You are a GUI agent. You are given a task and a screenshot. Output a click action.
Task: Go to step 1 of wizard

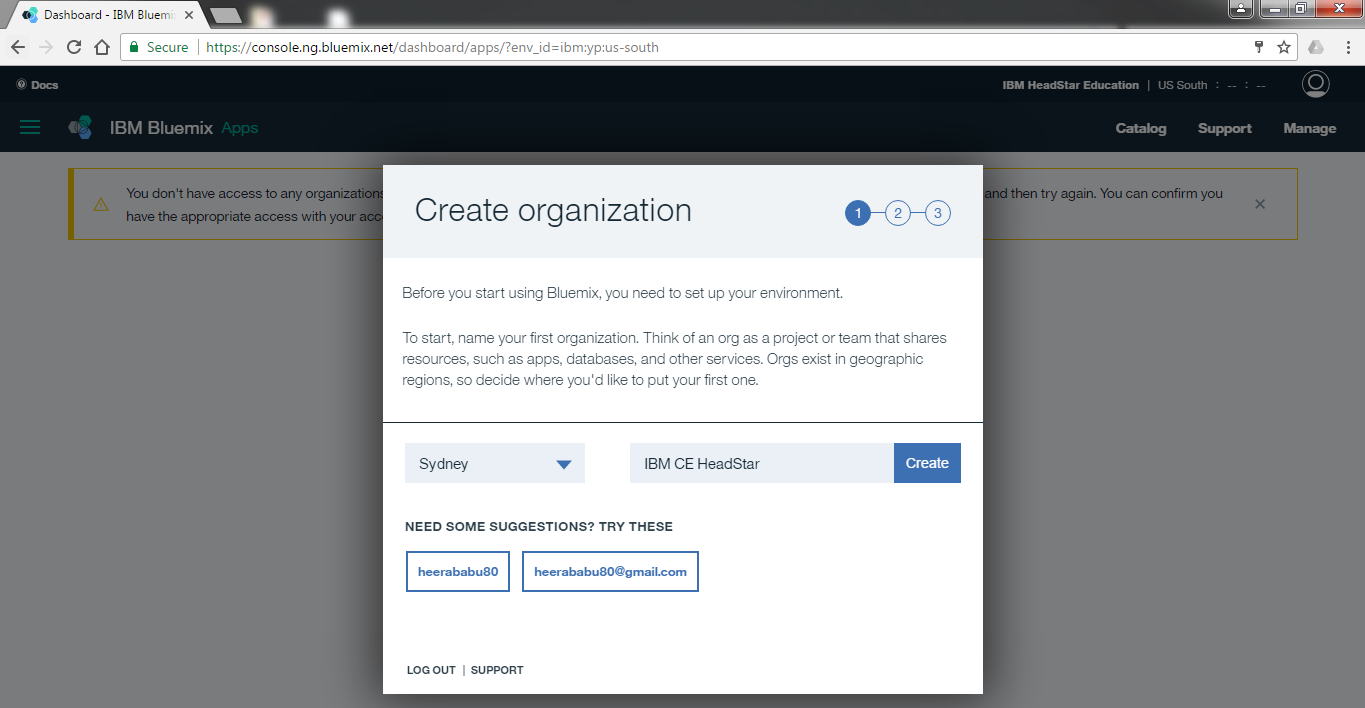858,213
